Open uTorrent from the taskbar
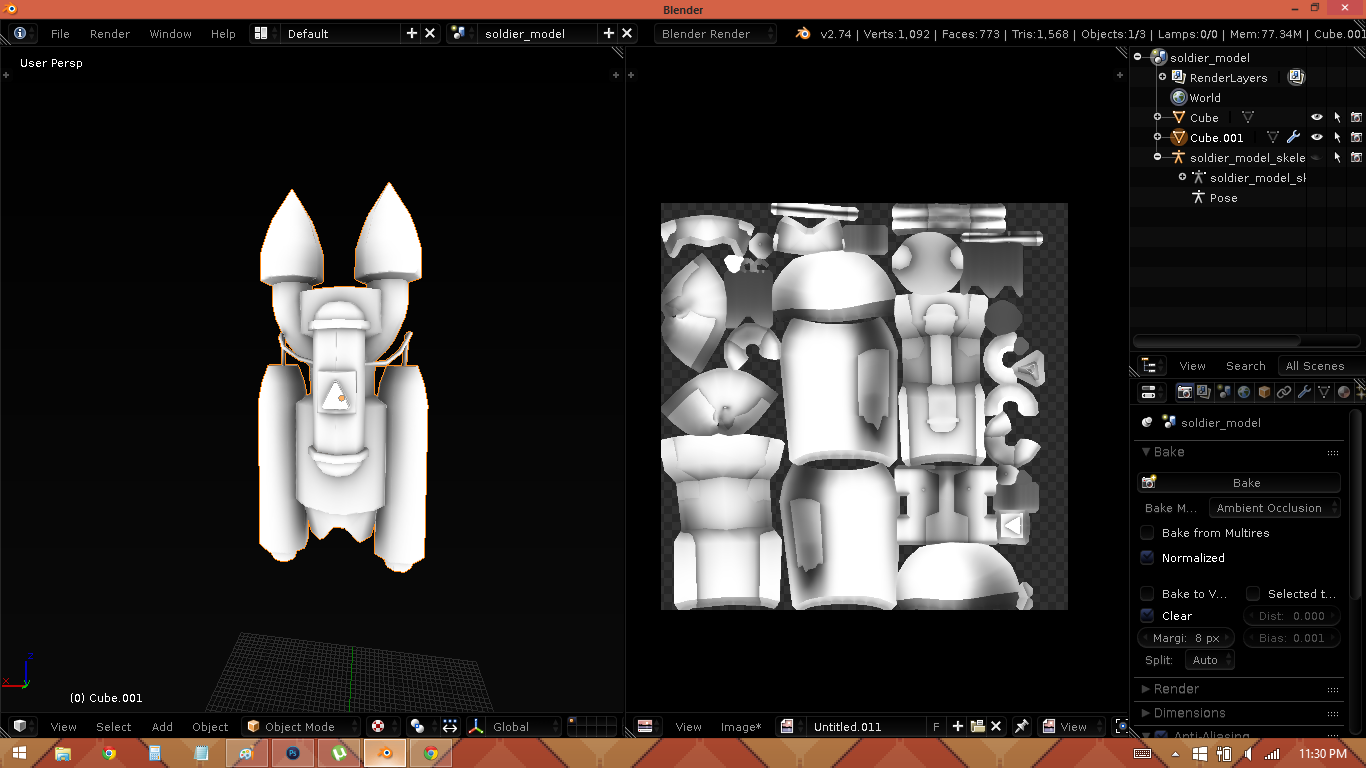Image resolution: width=1366 pixels, height=768 pixels. click(339, 753)
